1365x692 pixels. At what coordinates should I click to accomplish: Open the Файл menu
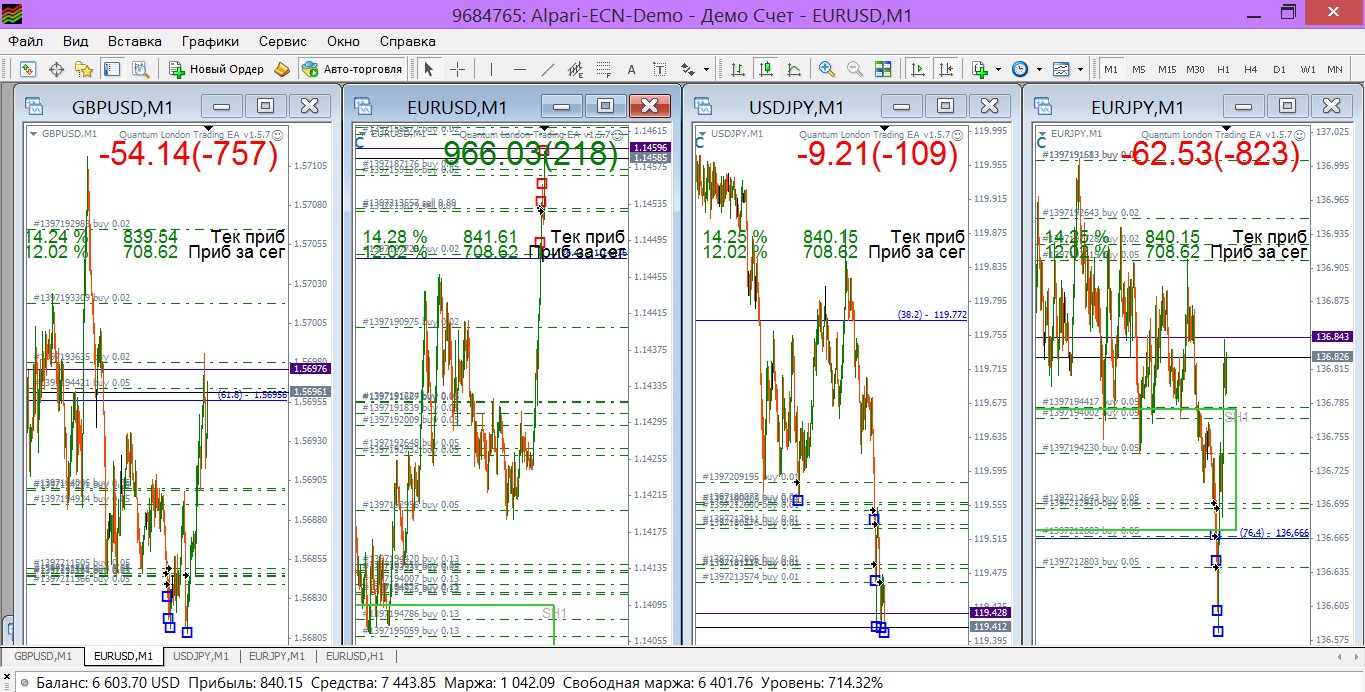[x=25, y=41]
